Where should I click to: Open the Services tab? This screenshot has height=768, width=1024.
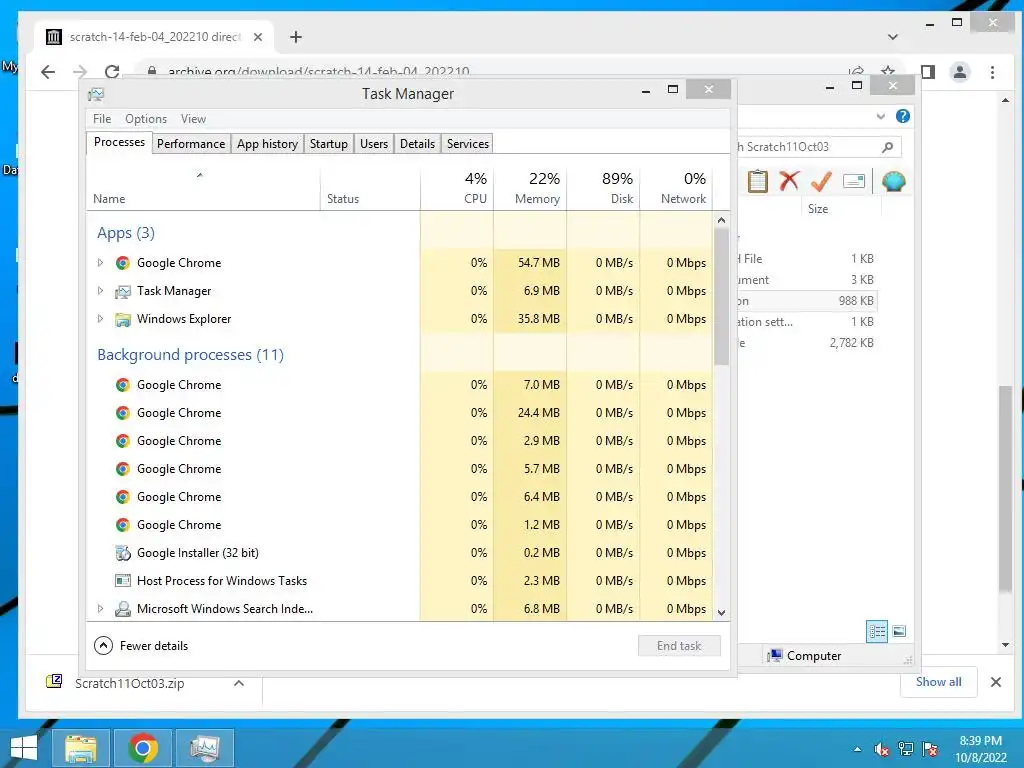tap(468, 144)
